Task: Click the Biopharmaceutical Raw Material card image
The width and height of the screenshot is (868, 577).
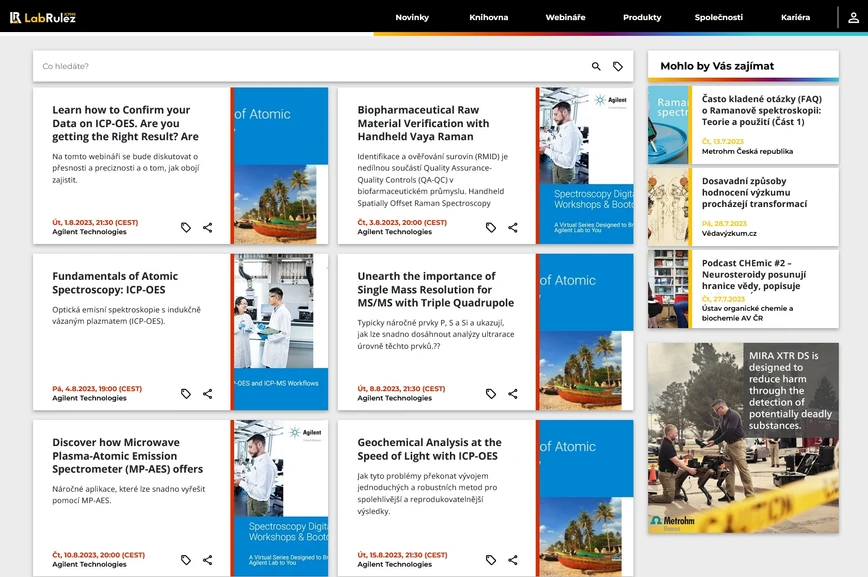Action: (x=586, y=166)
